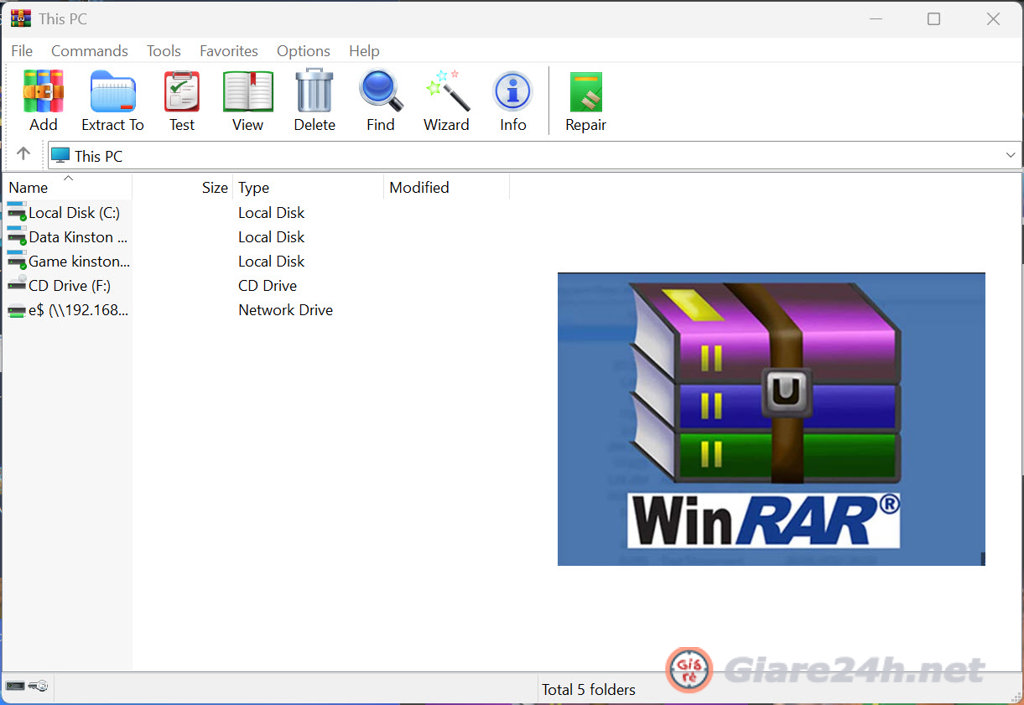Launch the Find magnifier tool
Viewport: 1024px width, 705px height.
(x=380, y=92)
